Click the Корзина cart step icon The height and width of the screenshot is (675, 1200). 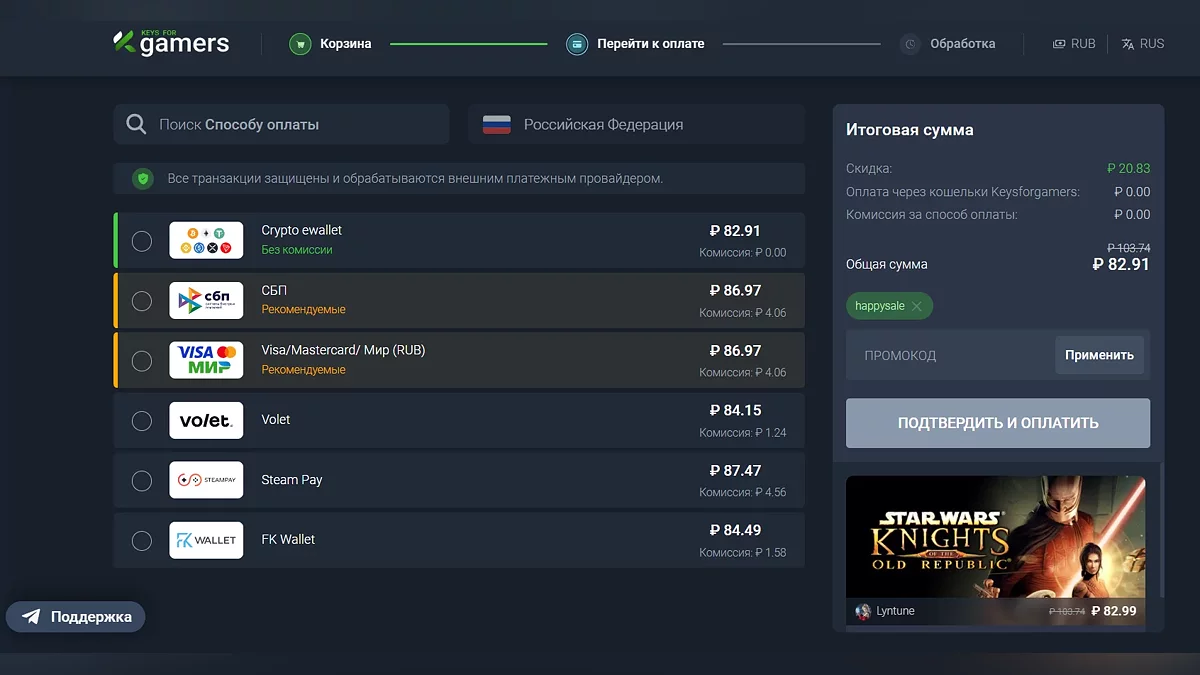point(300,44)
